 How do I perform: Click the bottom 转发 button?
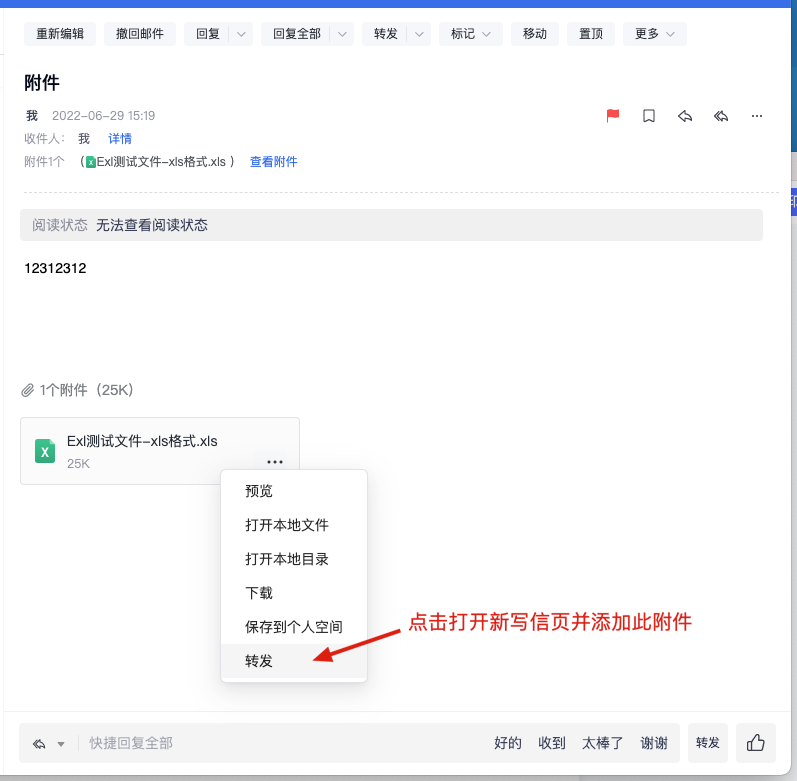708,743
